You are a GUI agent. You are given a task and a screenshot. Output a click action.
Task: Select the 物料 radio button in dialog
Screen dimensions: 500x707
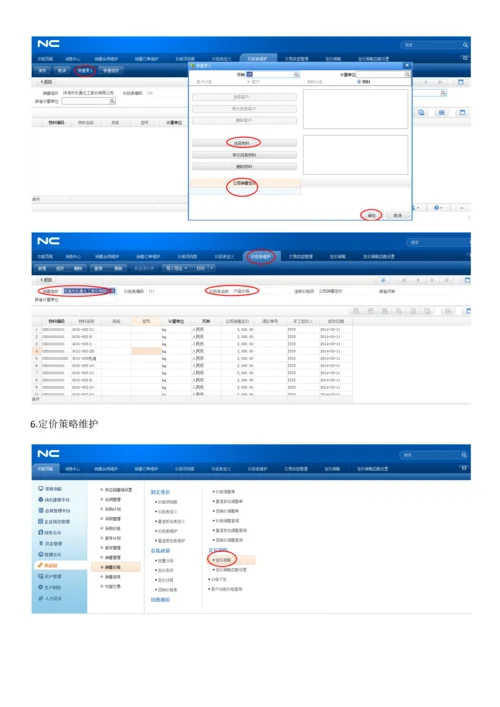coord(359,82)
